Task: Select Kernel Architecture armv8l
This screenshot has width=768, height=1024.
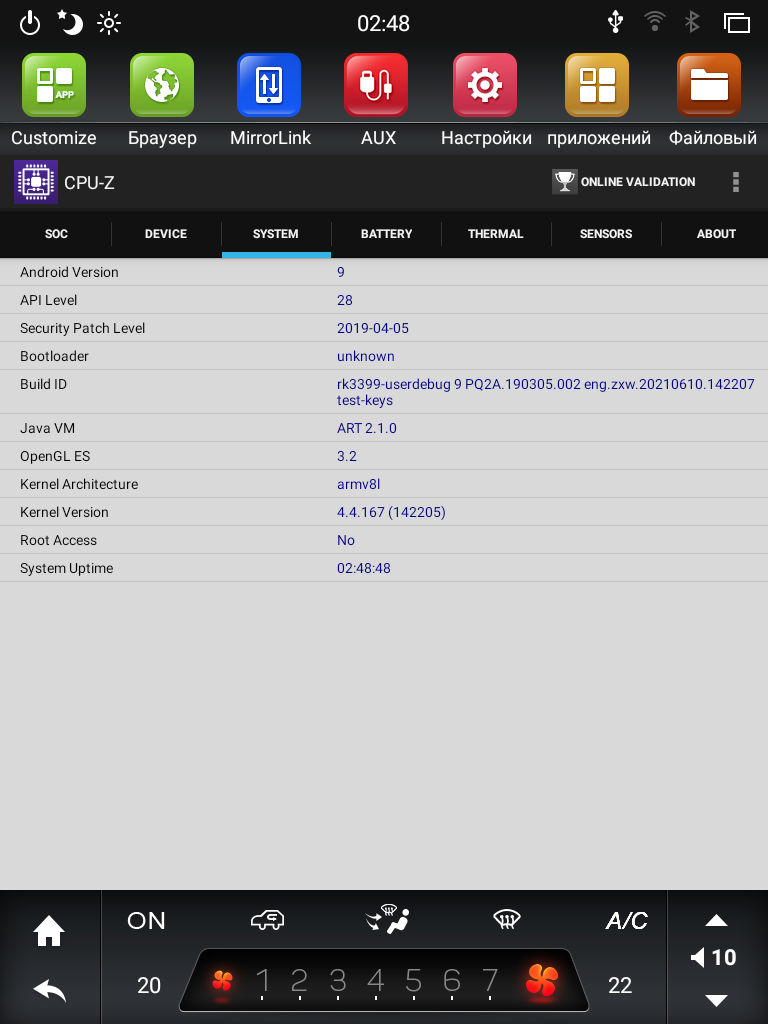Action: pos(359,485)
